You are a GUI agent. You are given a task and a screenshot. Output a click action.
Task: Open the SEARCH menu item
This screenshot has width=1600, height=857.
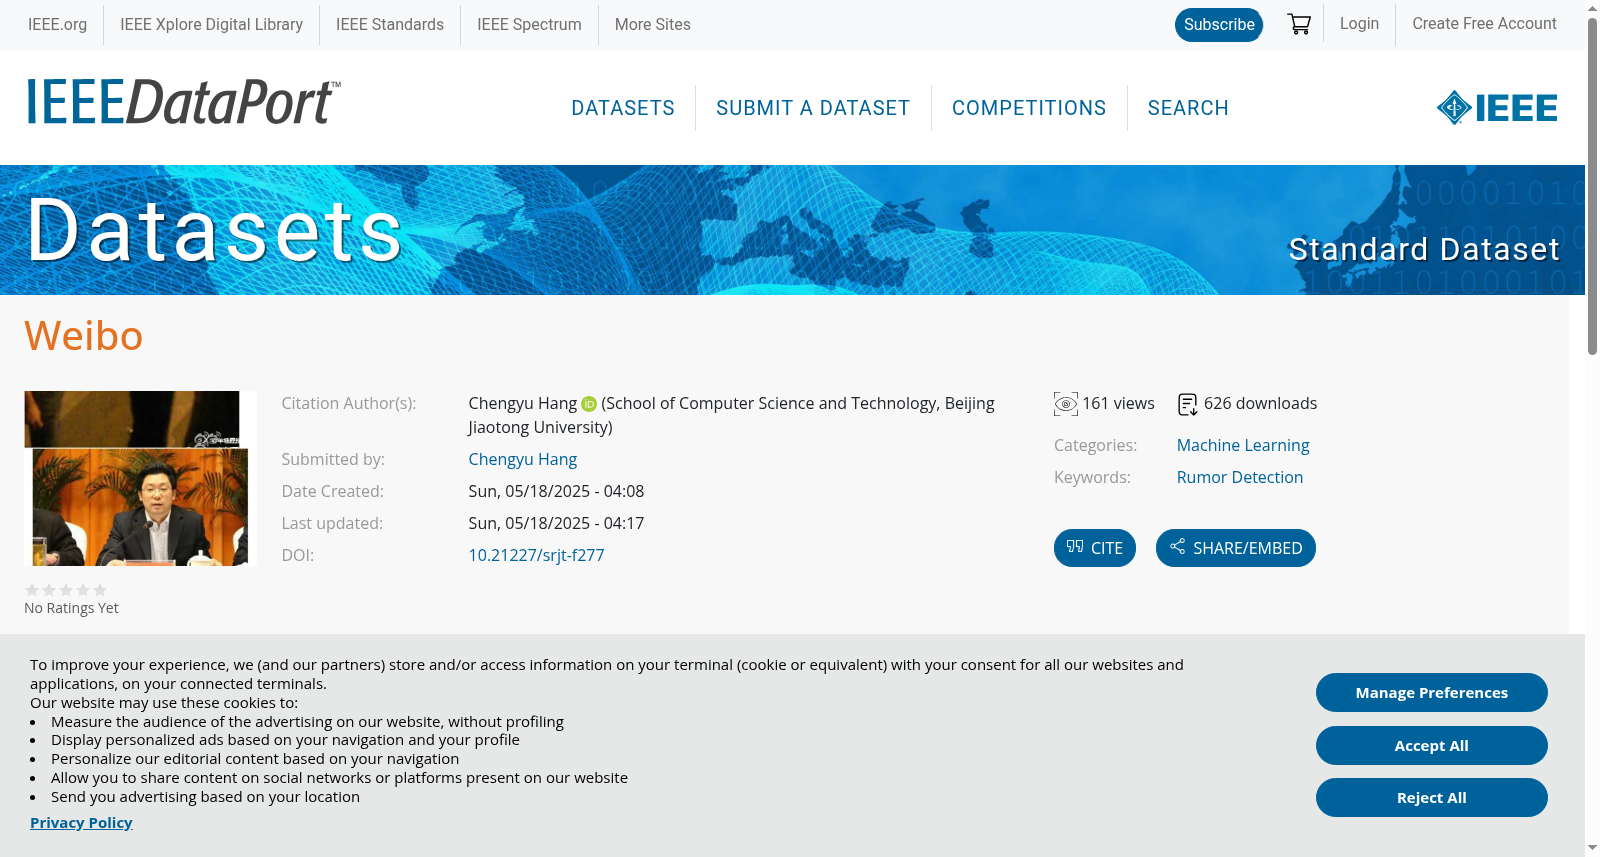(x=1188, y=108)
